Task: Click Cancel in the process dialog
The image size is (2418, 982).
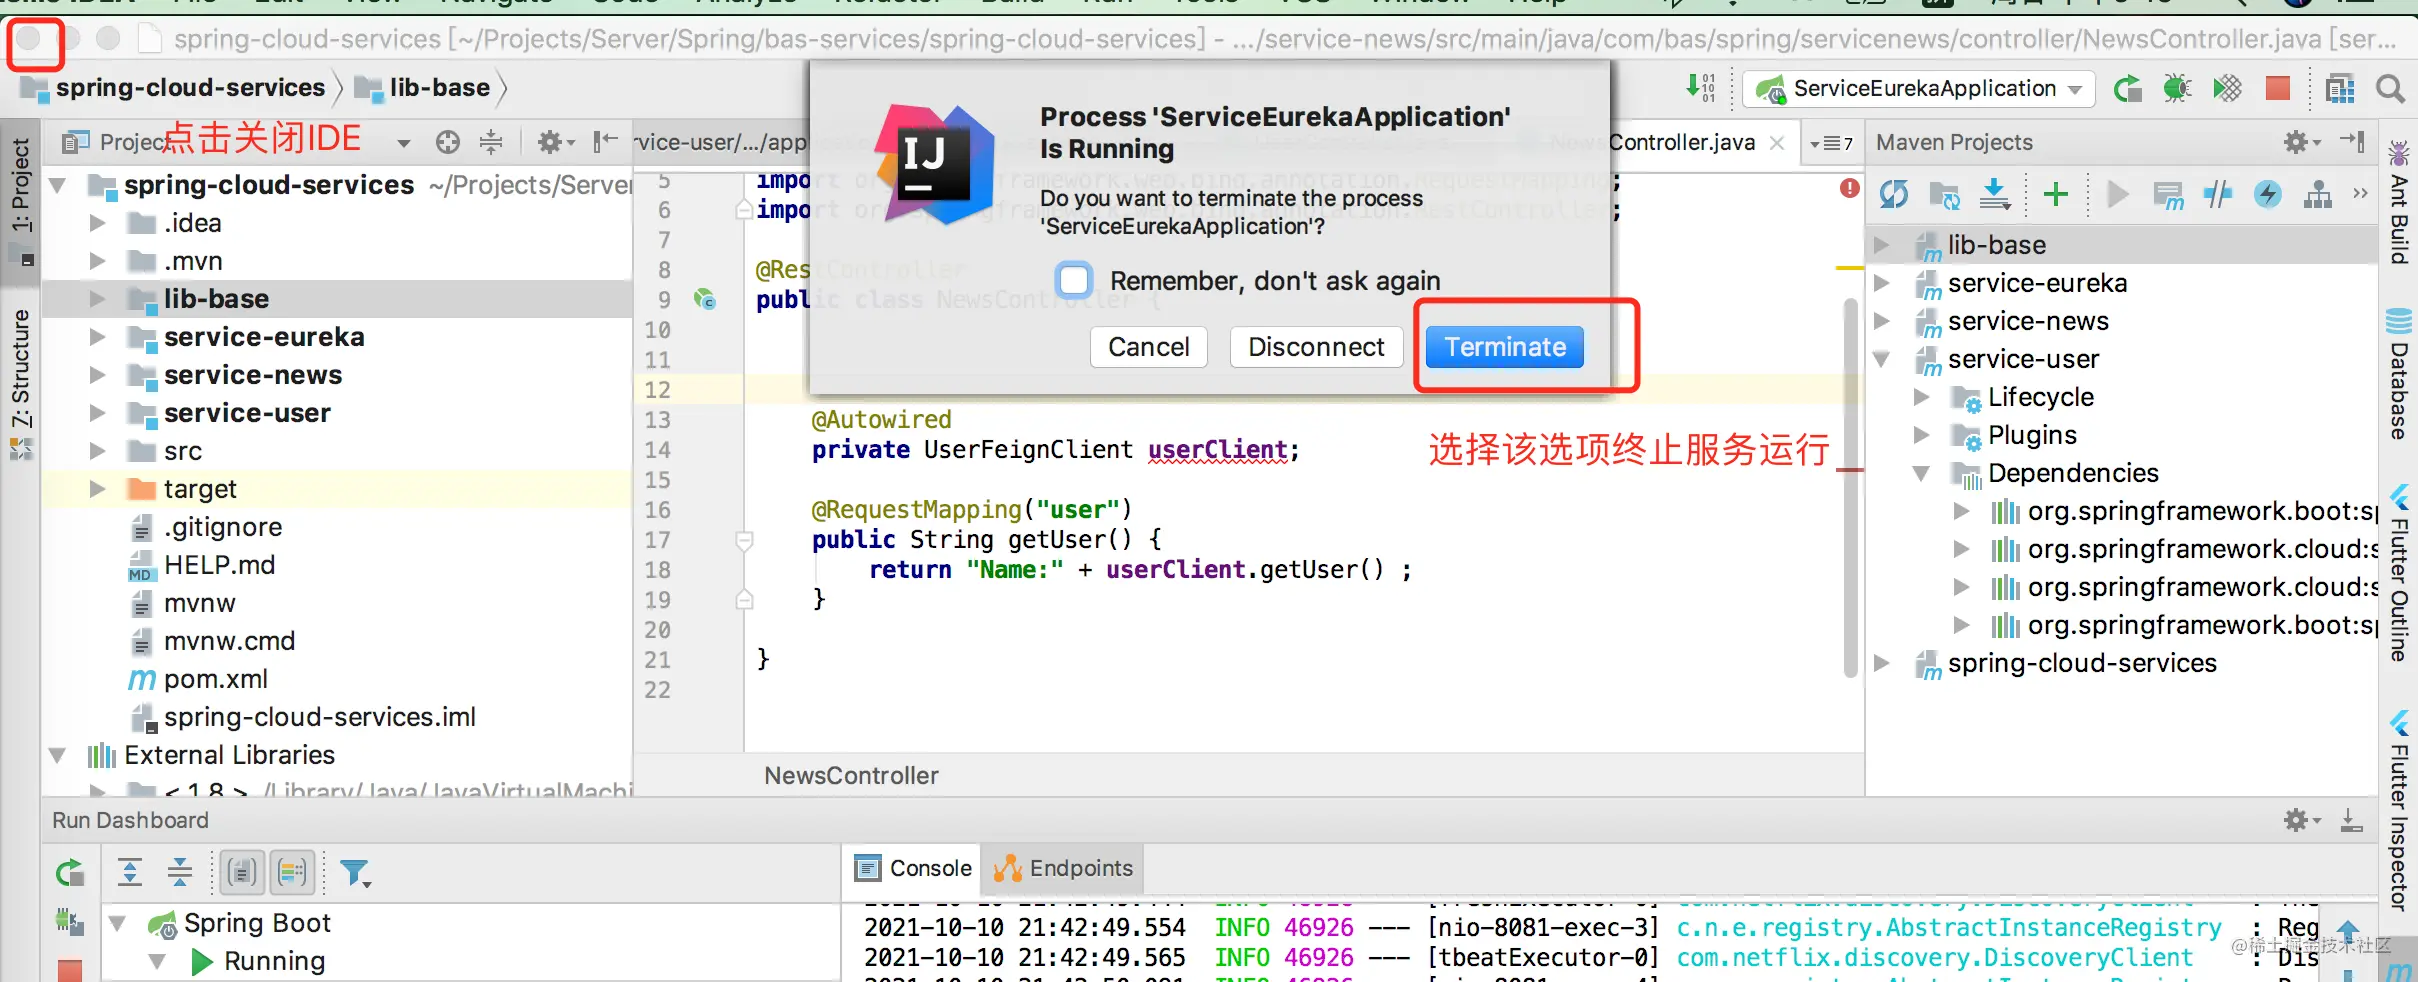Action: click(x=1149, y=347)
